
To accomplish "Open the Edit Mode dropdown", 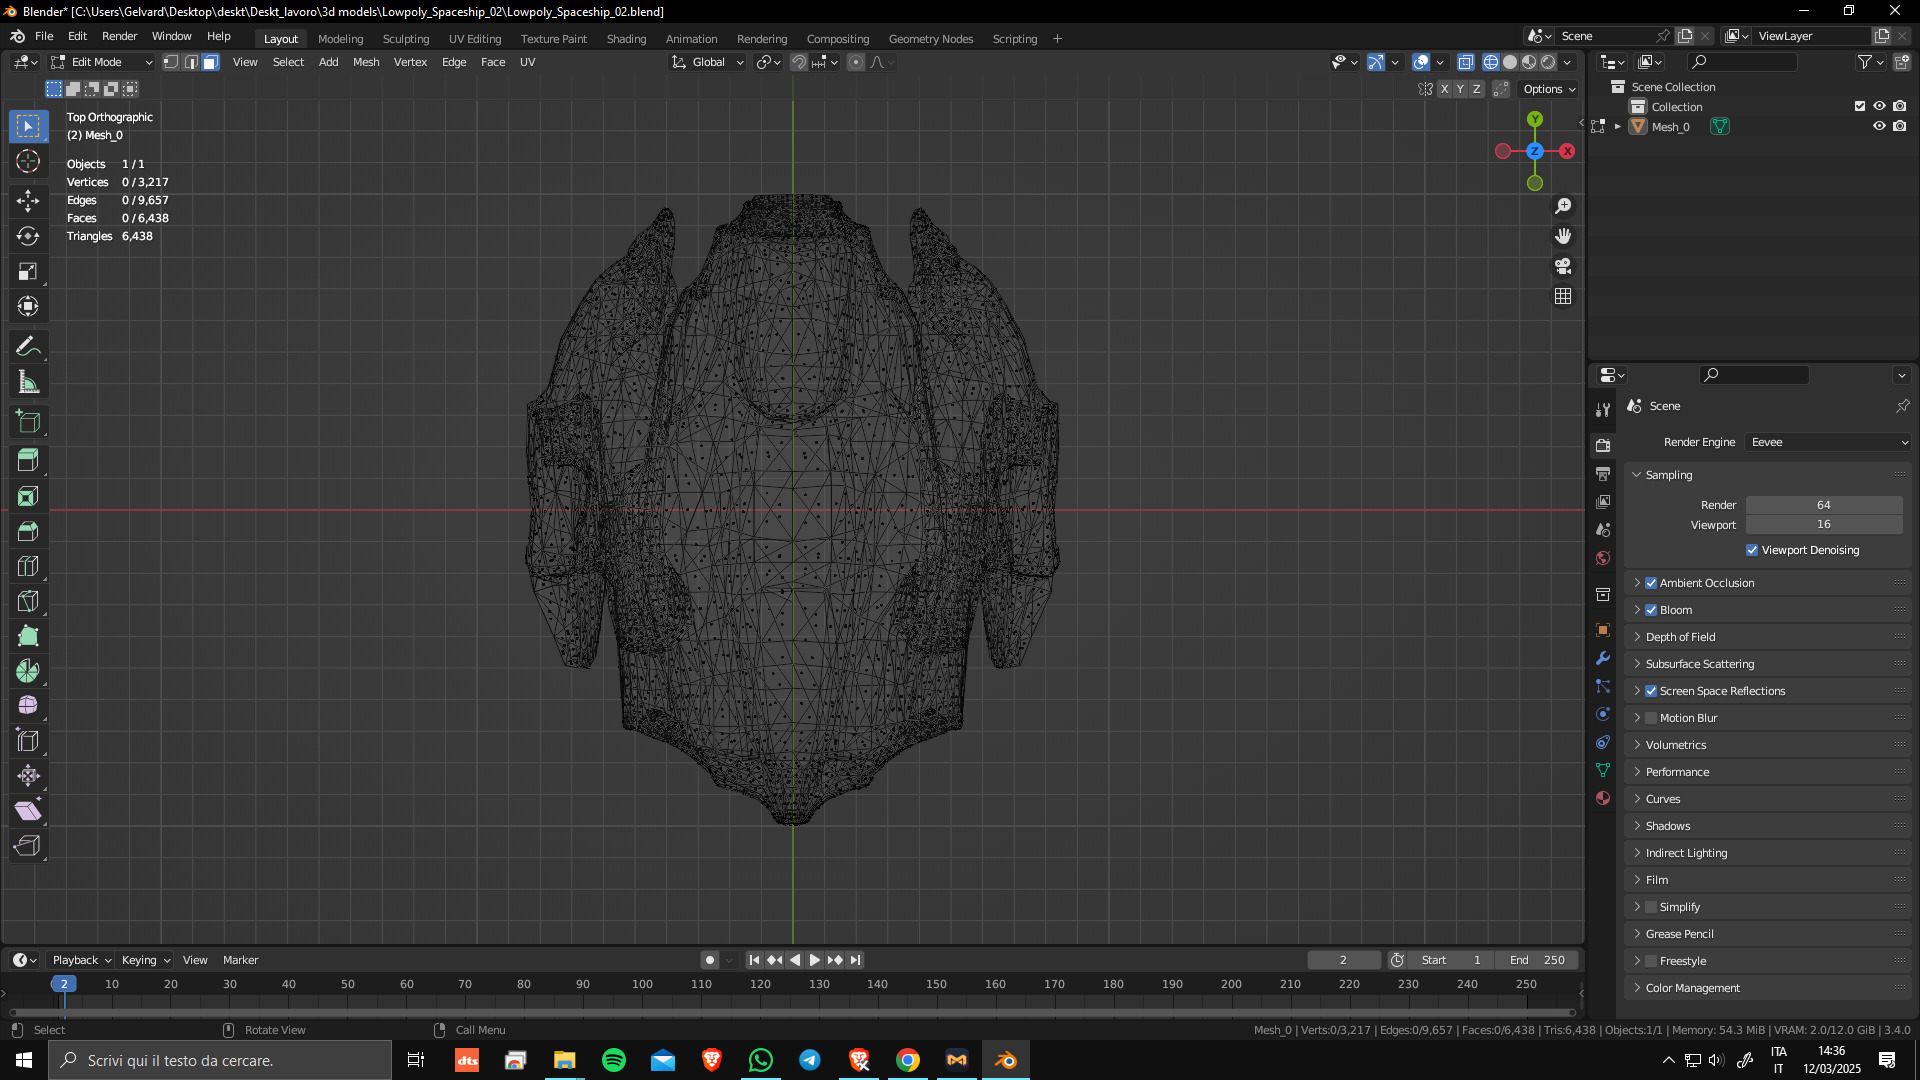I will 101,62.
